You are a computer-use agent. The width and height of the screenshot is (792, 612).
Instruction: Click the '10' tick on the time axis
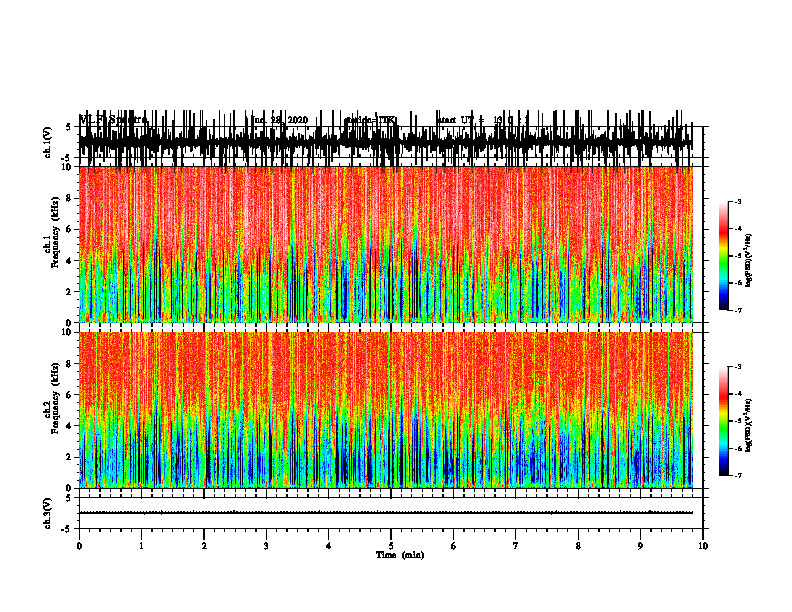(x=703, y=546)
